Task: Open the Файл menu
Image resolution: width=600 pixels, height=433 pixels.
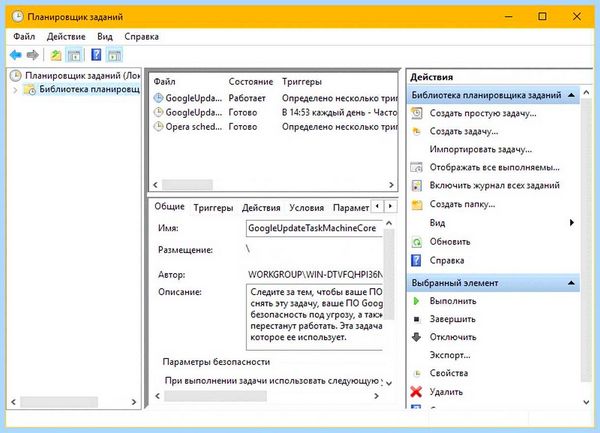Action: [x=24, y=37]
